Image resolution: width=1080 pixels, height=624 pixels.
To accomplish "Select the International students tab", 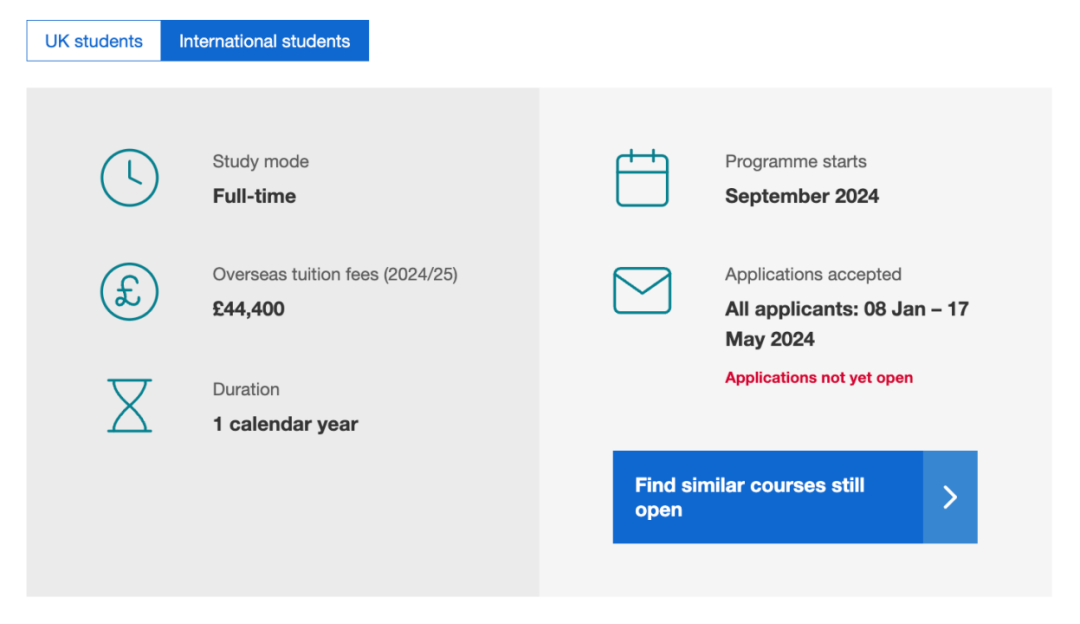I will tap(264, 41).
